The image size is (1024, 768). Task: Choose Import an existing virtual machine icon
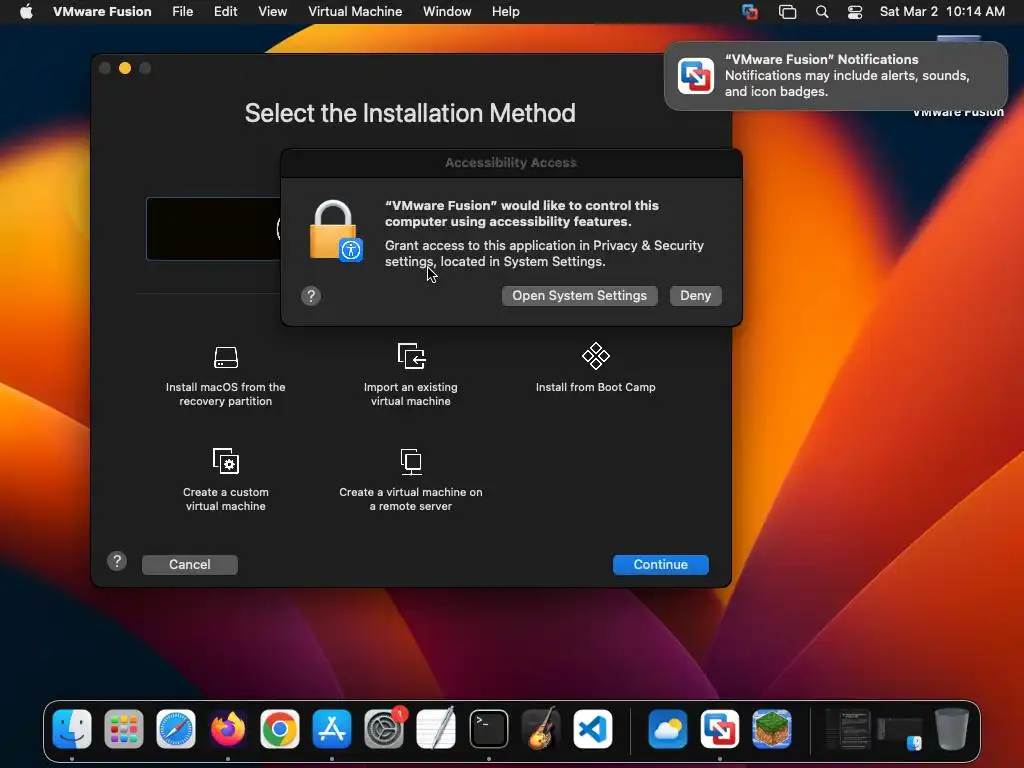pyautogui.click(x=411, y=357)
